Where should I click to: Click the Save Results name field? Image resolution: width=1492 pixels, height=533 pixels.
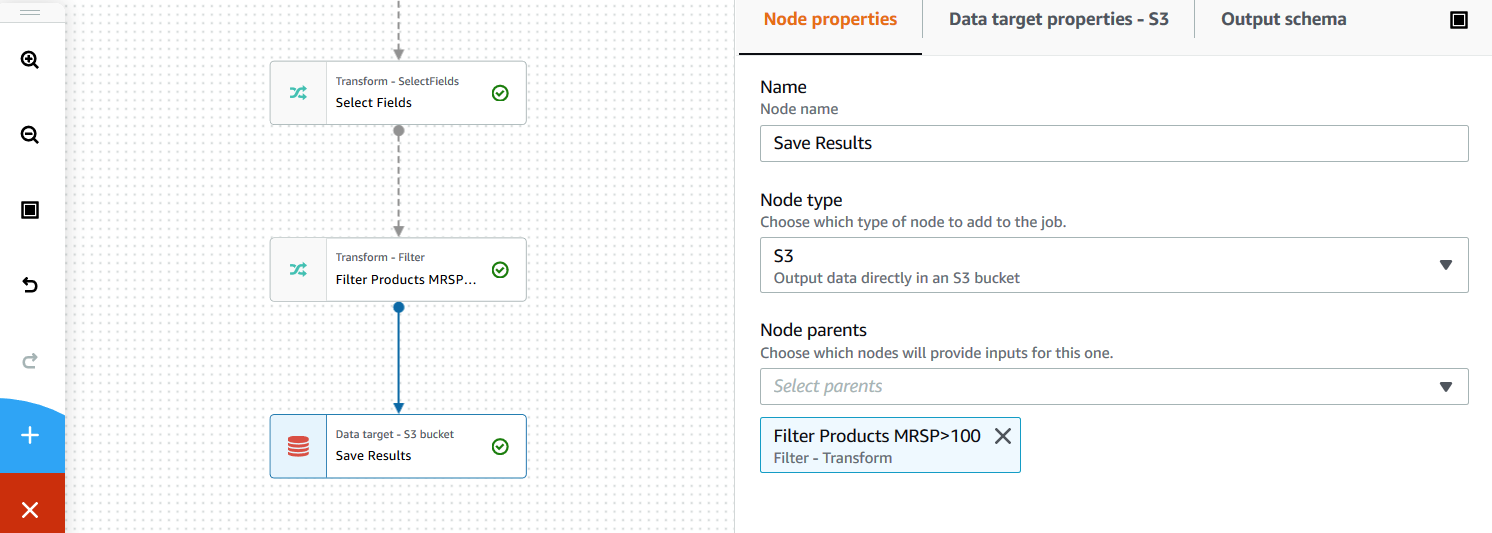(x=1114, y=143)
